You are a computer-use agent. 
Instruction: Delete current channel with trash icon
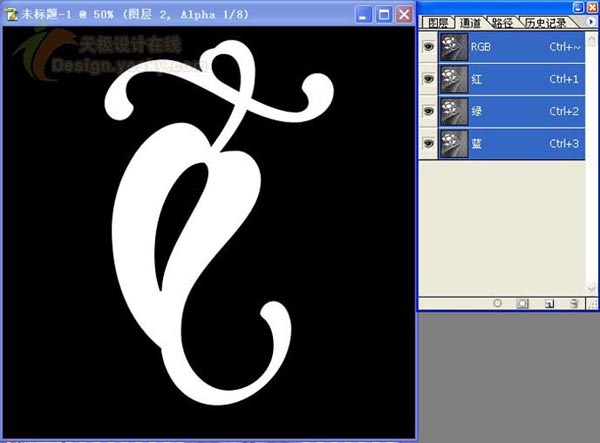[573, 302]
